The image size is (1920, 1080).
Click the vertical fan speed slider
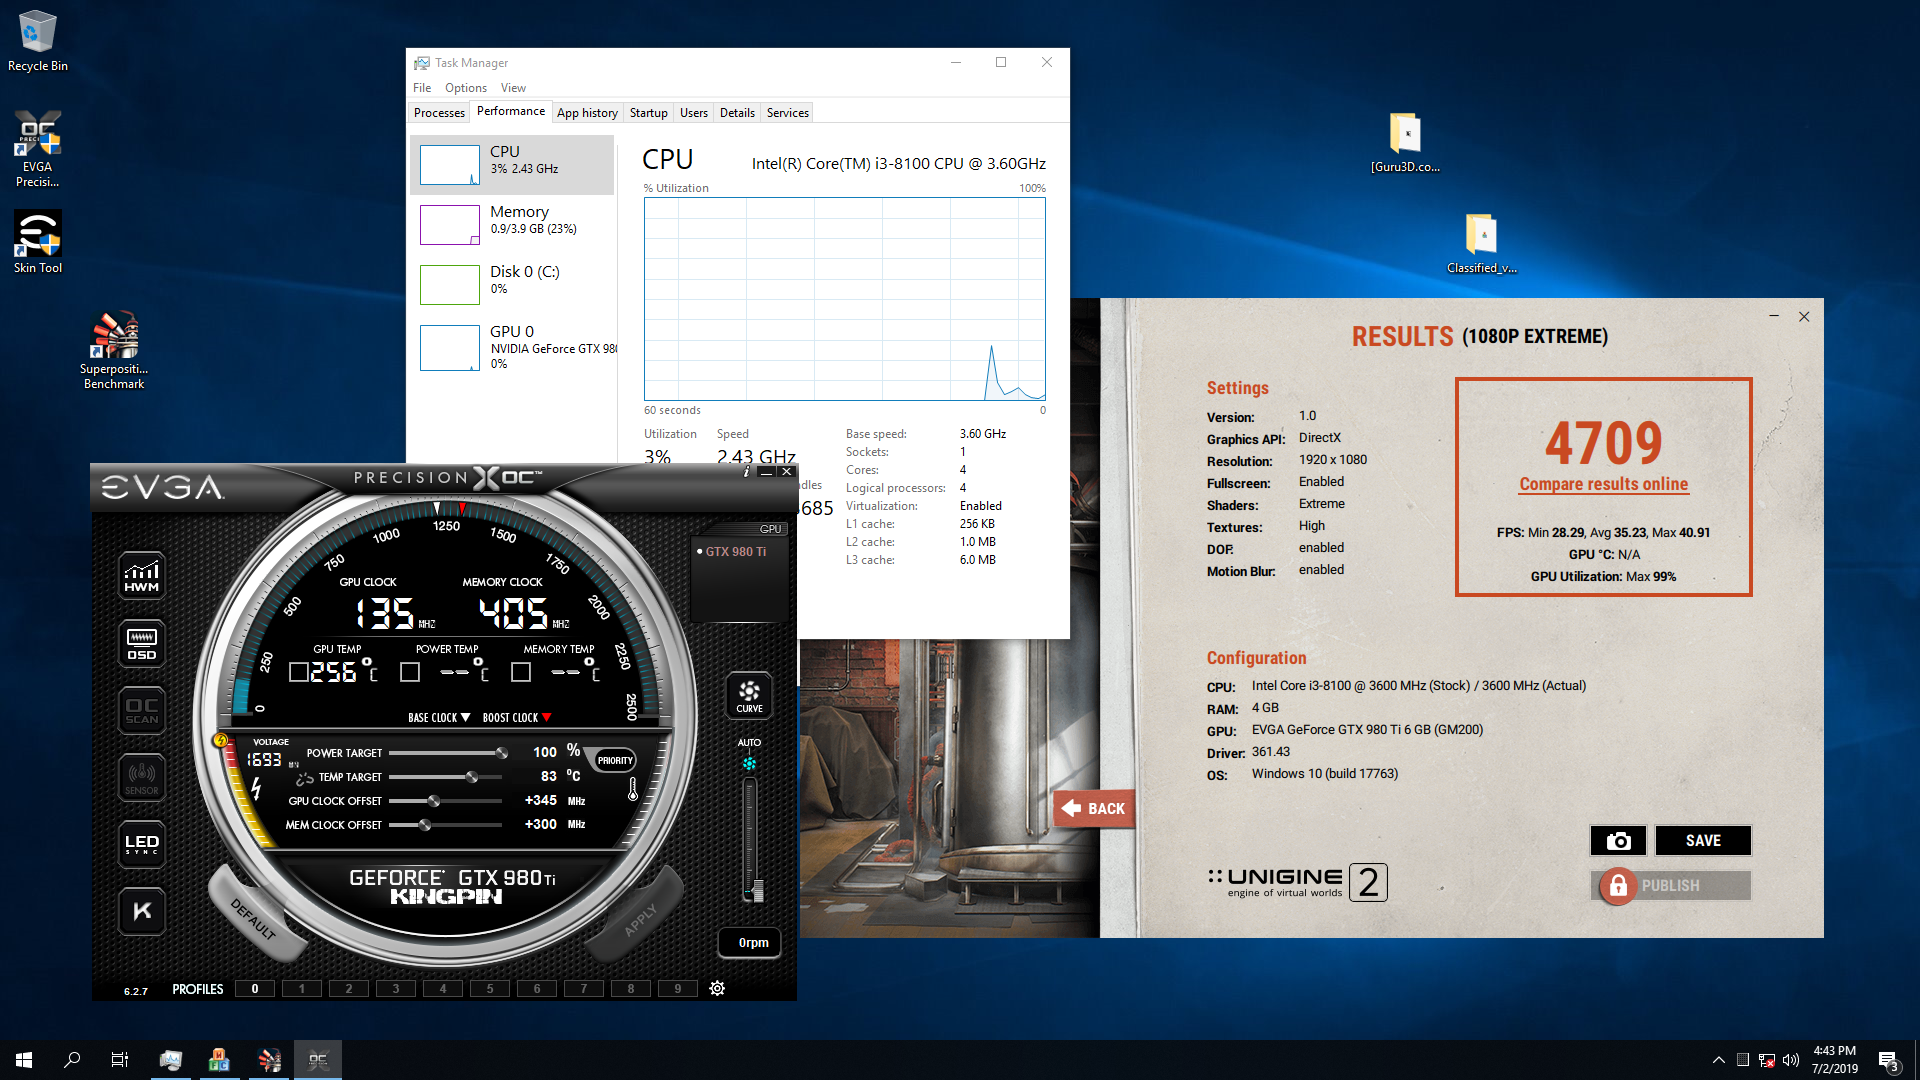pos(751,840)
